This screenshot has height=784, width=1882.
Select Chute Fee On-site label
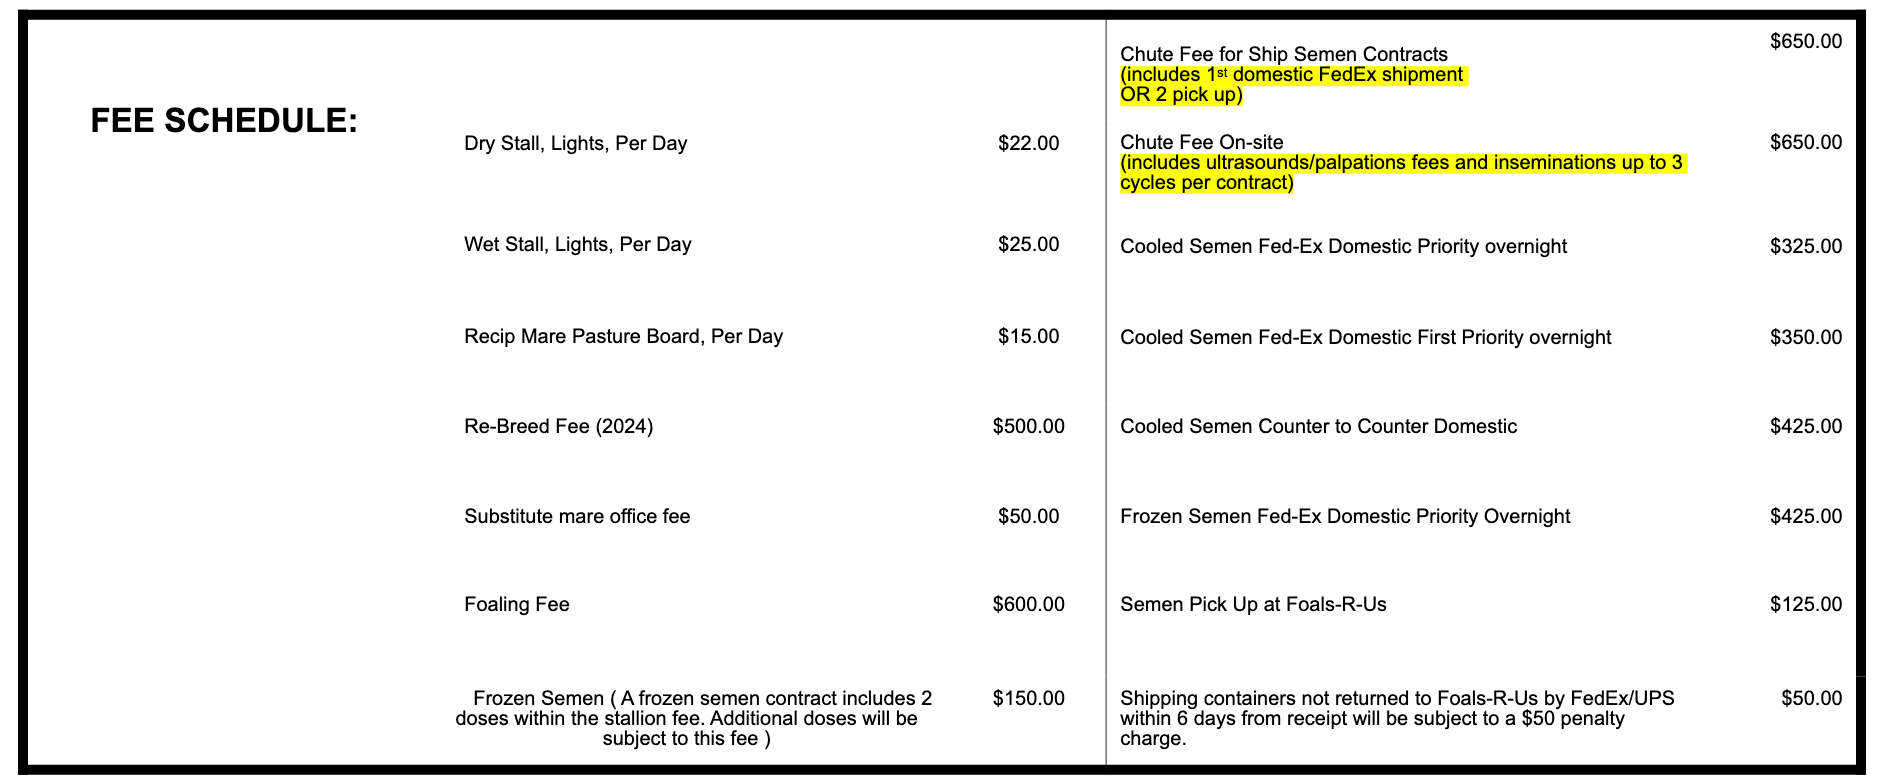point(1202,142)
